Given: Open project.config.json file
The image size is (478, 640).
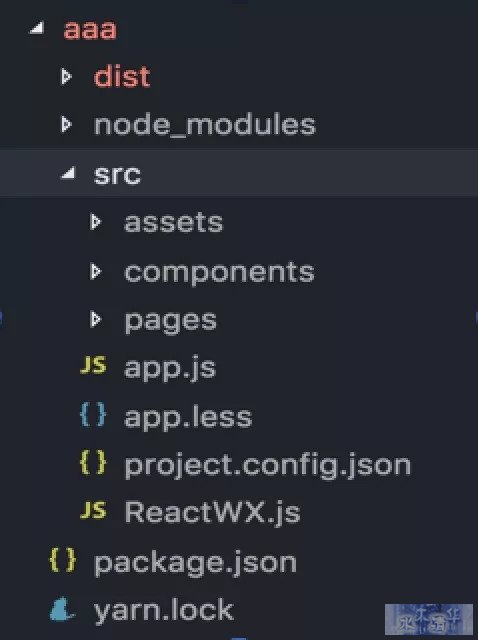Looking at the screenshot, I should click(x=268, y=466).
